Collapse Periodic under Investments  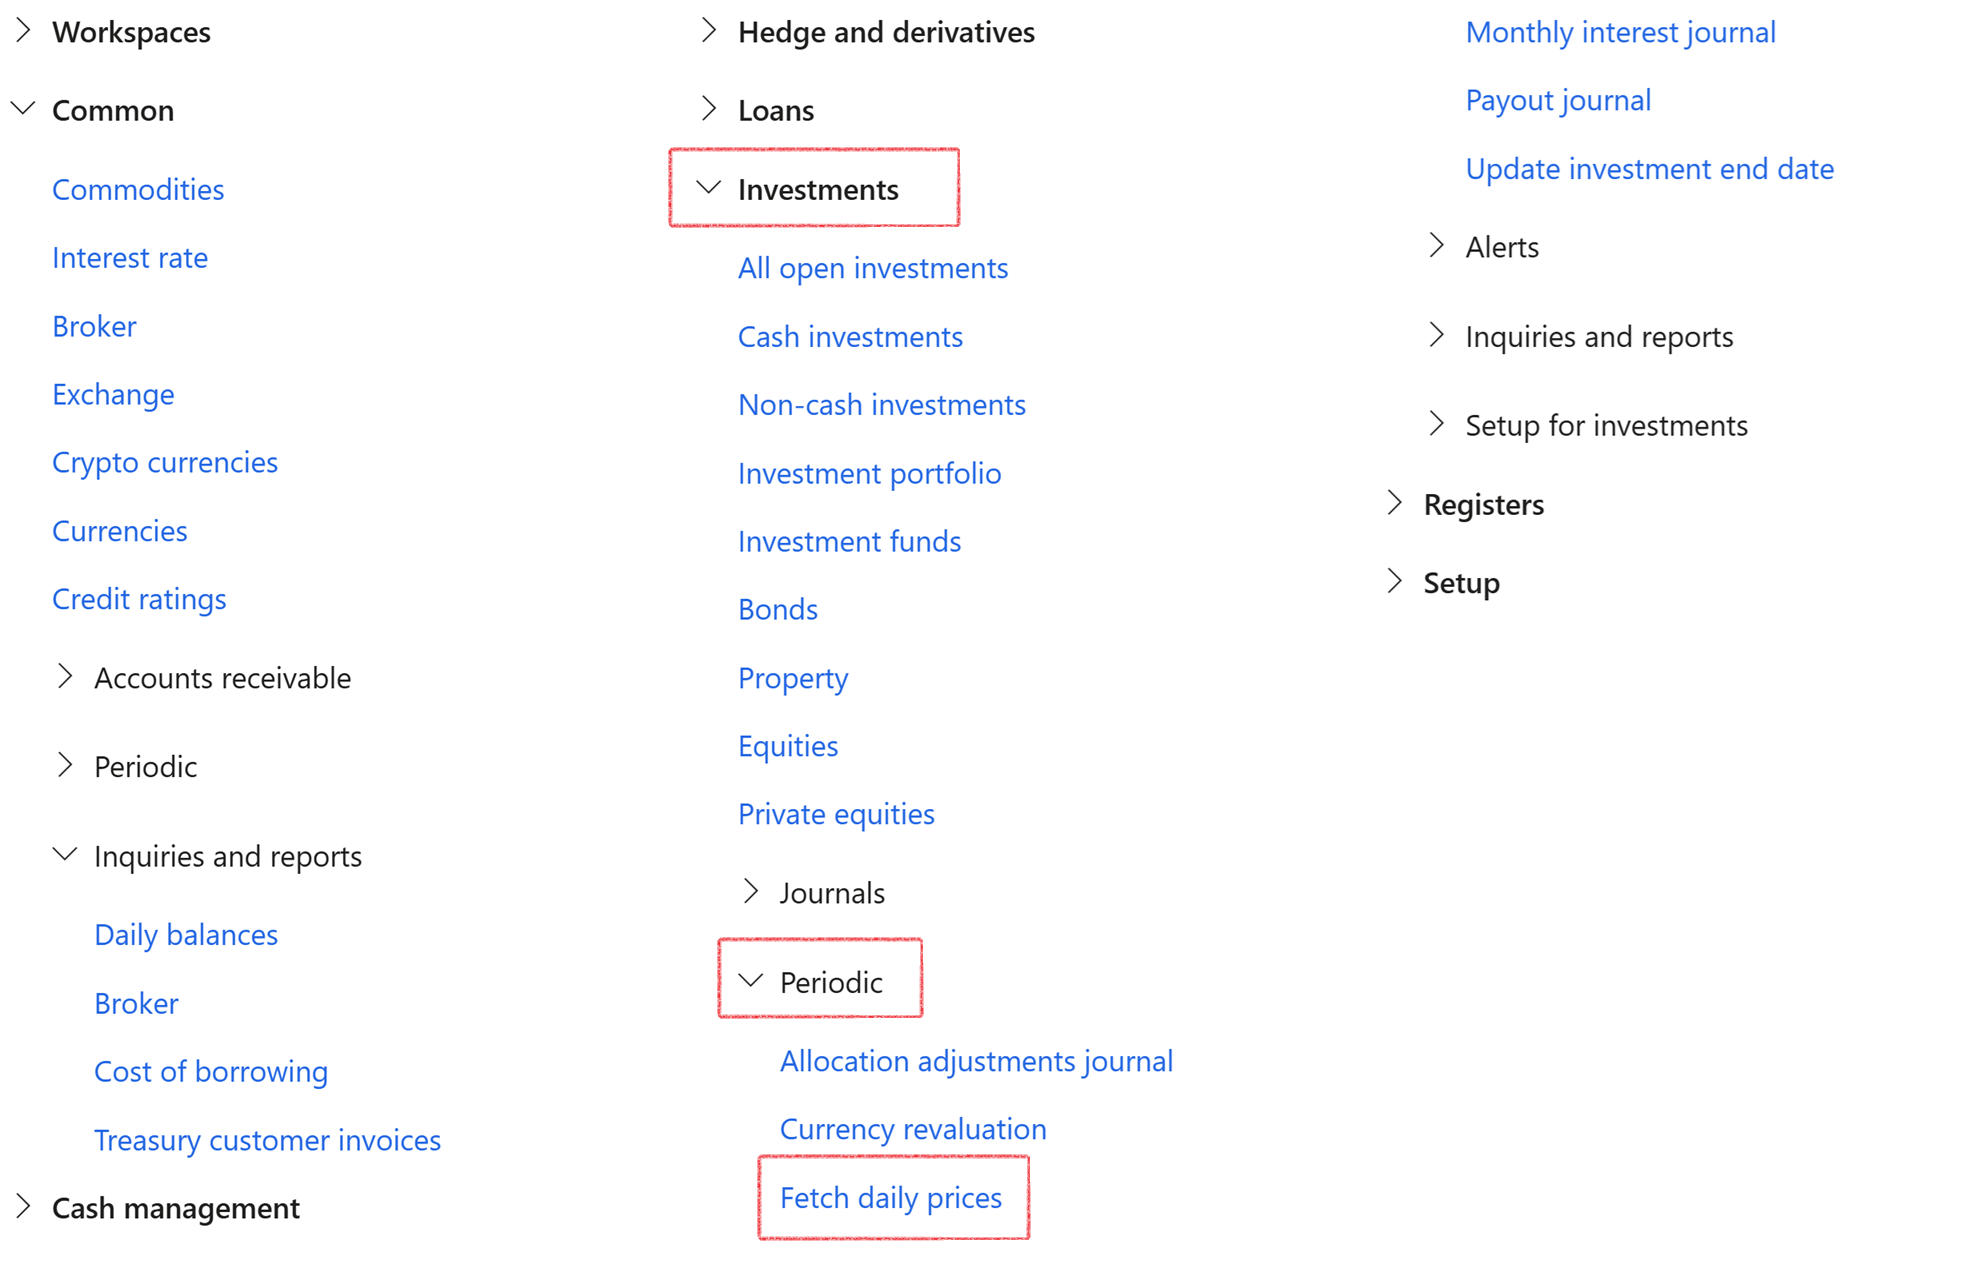(x=751, y=981)
